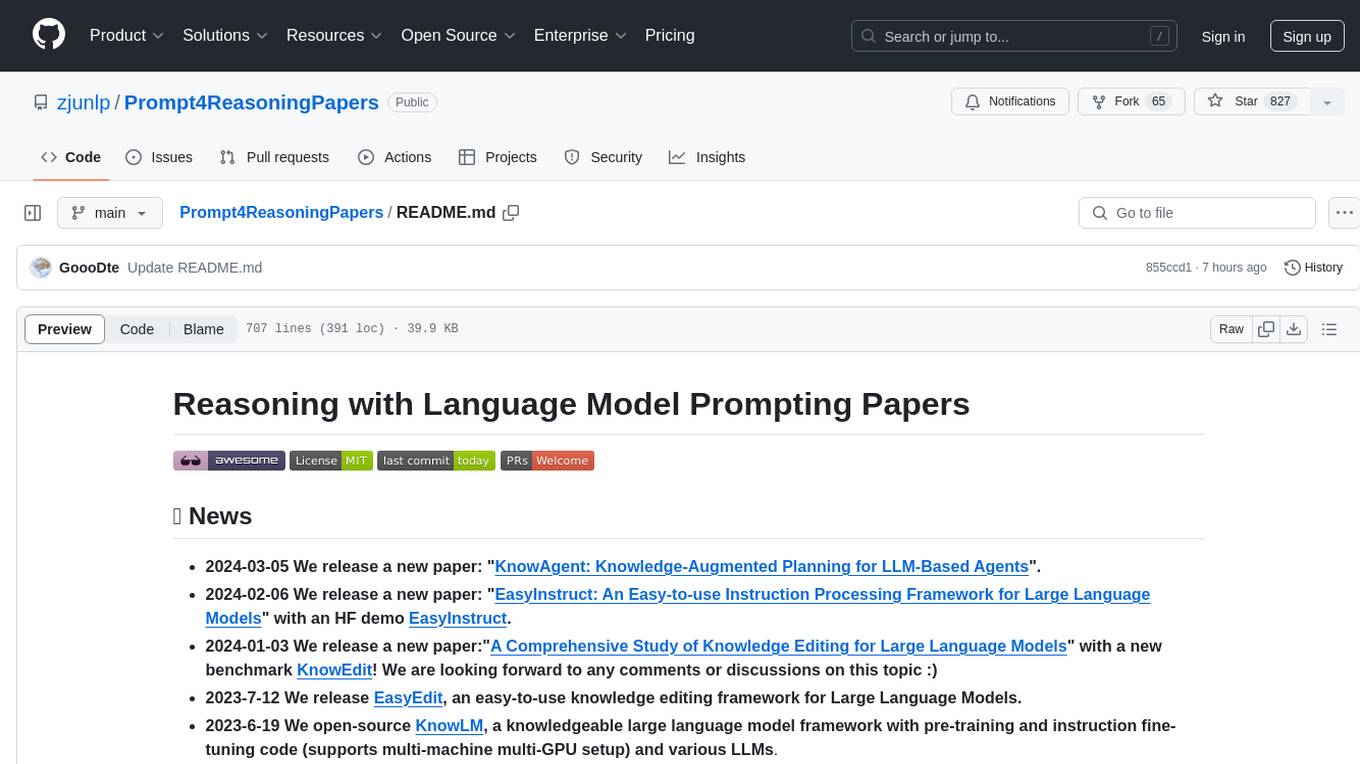Click the GitHub logo icon

coord(49,35)
